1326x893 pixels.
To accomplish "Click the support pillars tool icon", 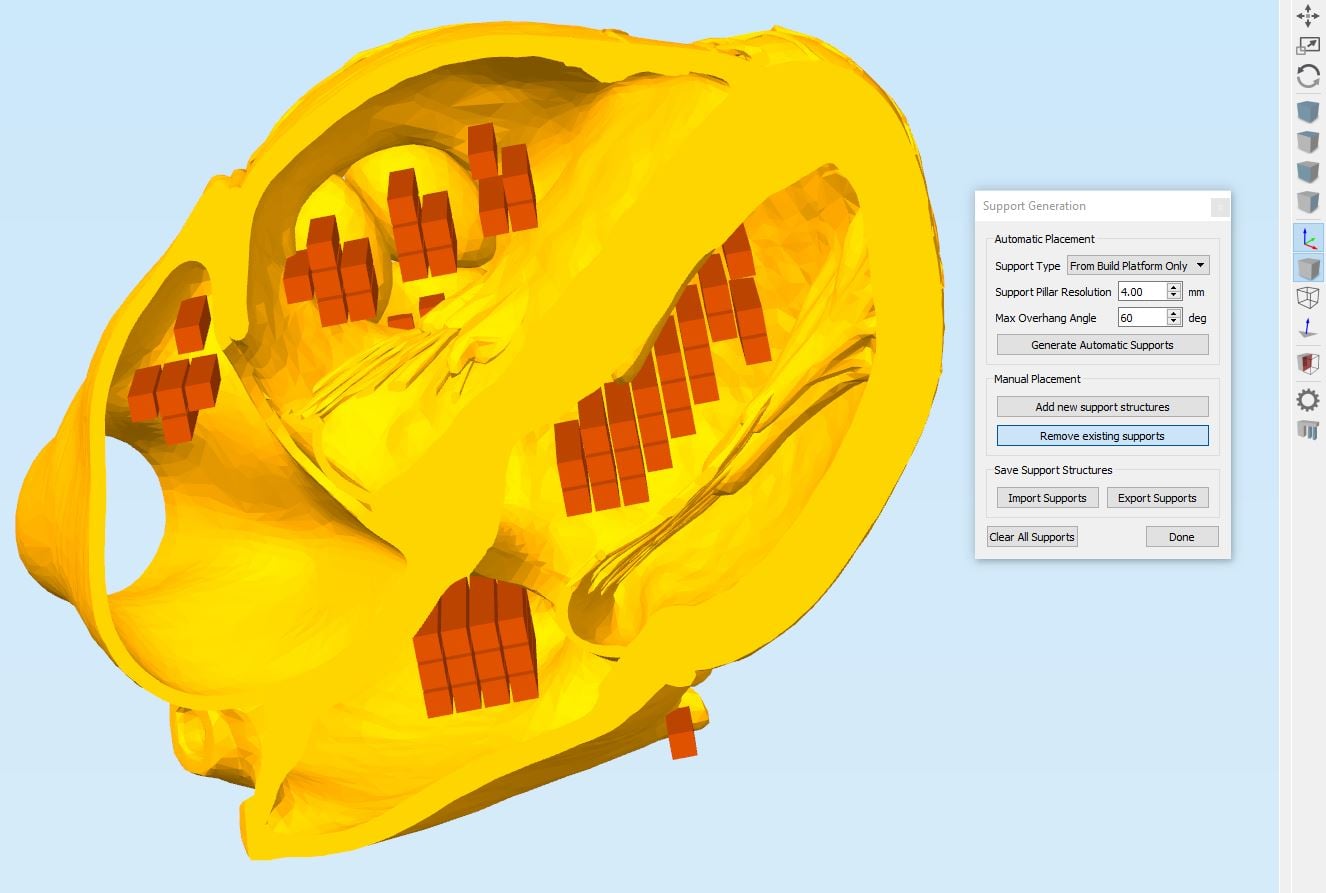I will click(x=1307, y=430).
